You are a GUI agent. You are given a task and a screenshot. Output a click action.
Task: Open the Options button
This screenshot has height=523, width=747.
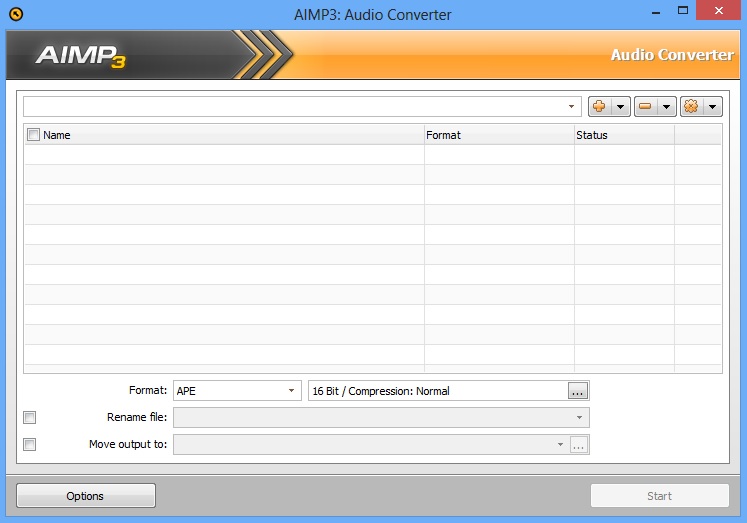(x=86, y=496)
